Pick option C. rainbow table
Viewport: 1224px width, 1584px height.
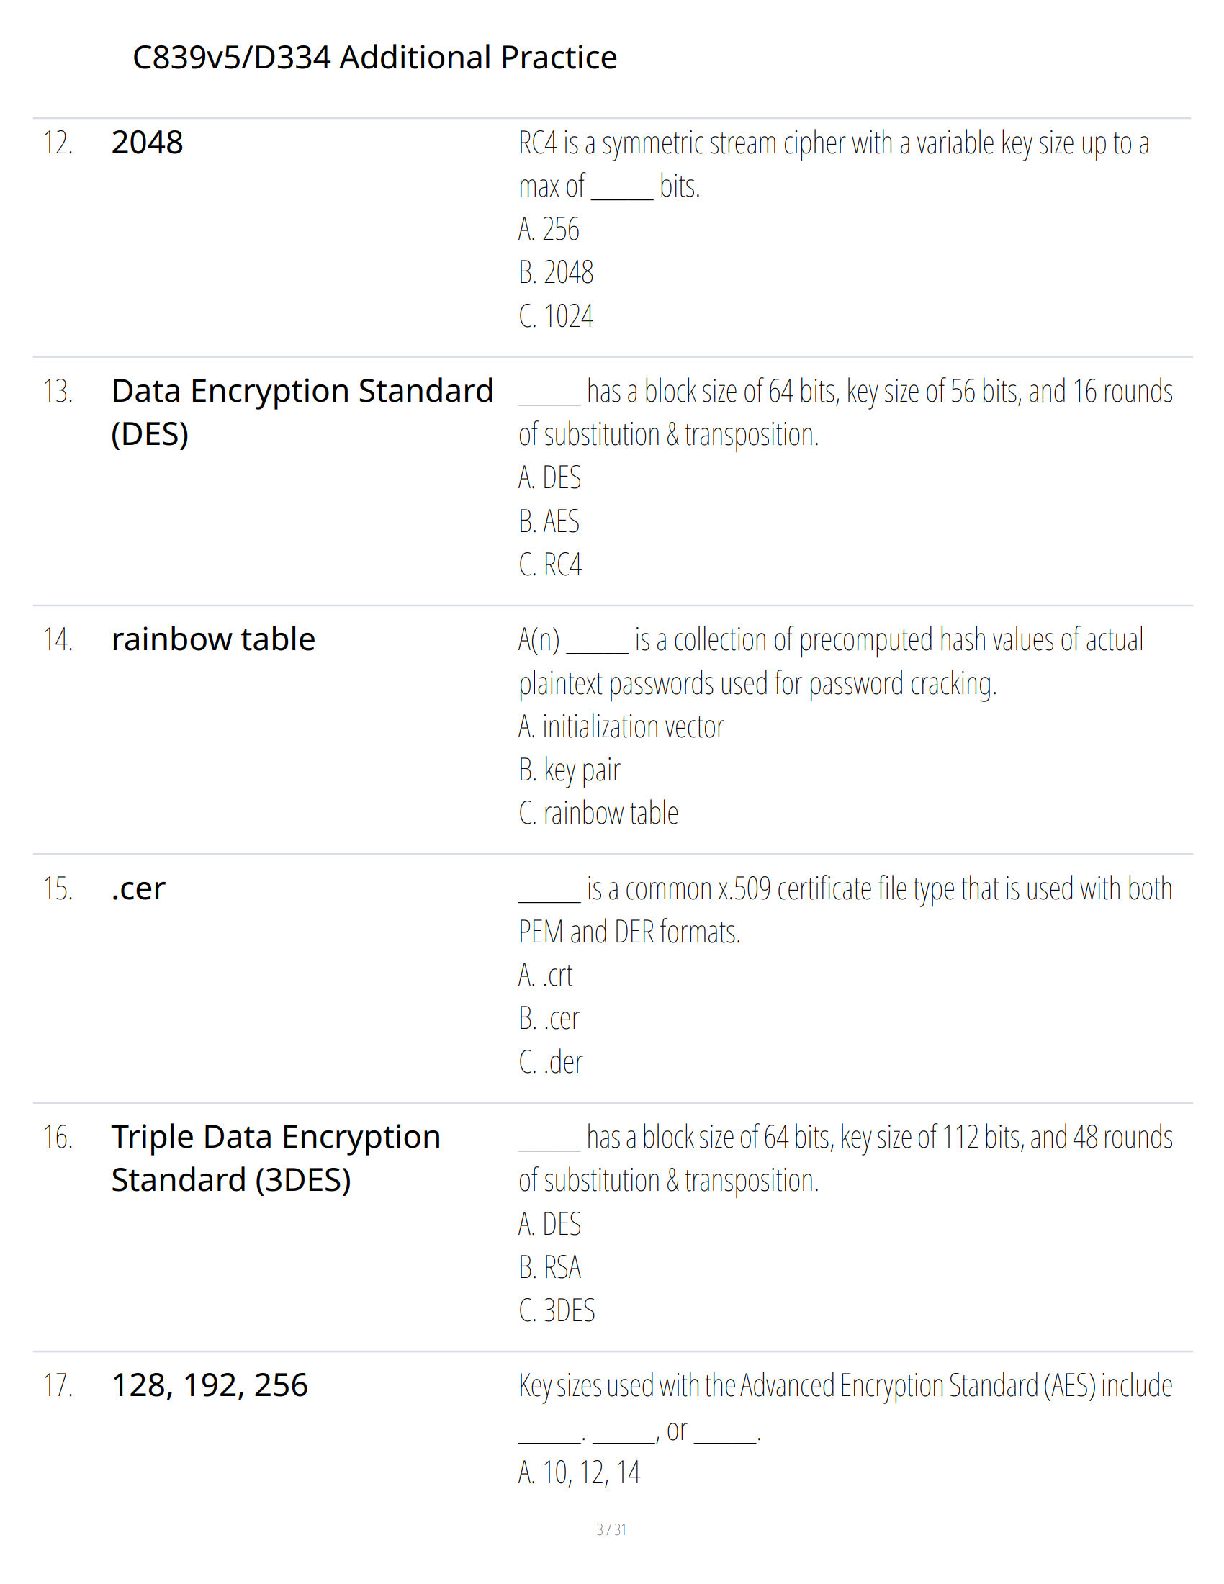point(599,813)
